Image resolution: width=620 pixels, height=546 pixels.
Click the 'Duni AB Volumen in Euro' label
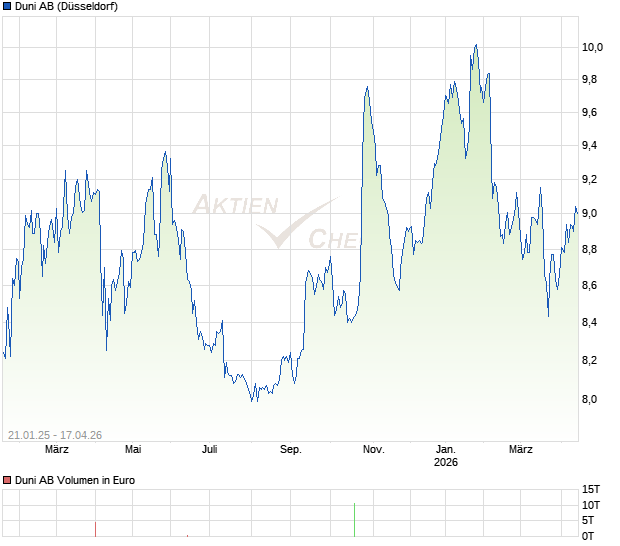(x=75, y=480)
